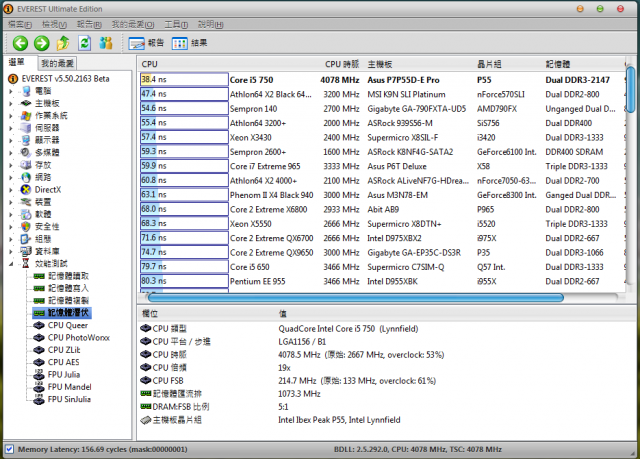This screenshot has width=640, height=459.
Task: Select the Server (伺服器) tree icon
Action: pyautogui.click(x=26, y=128)
